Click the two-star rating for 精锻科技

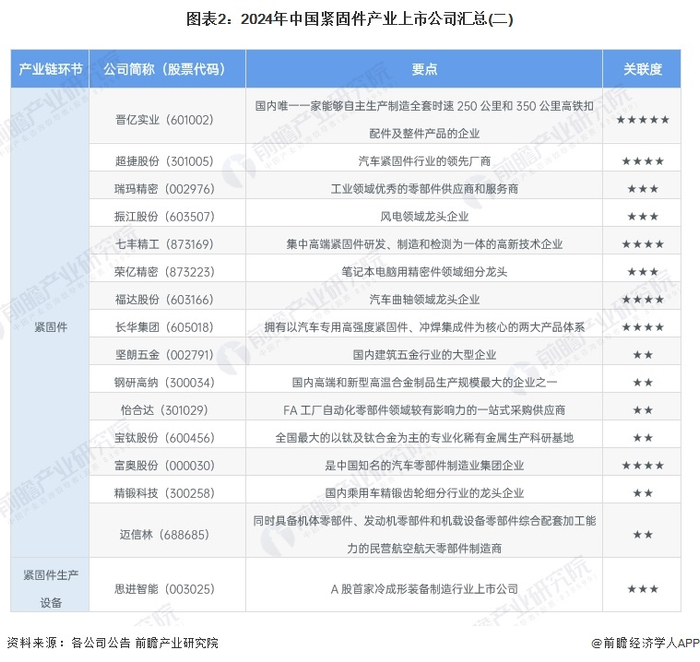[642, 493]
